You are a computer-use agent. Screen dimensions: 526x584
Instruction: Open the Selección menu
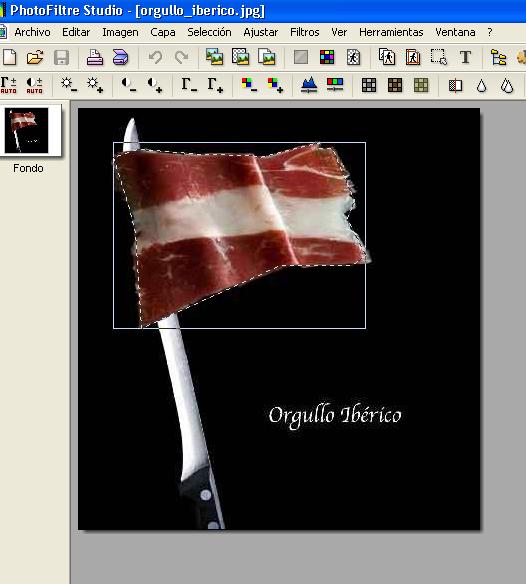click(x=209, y=32)
